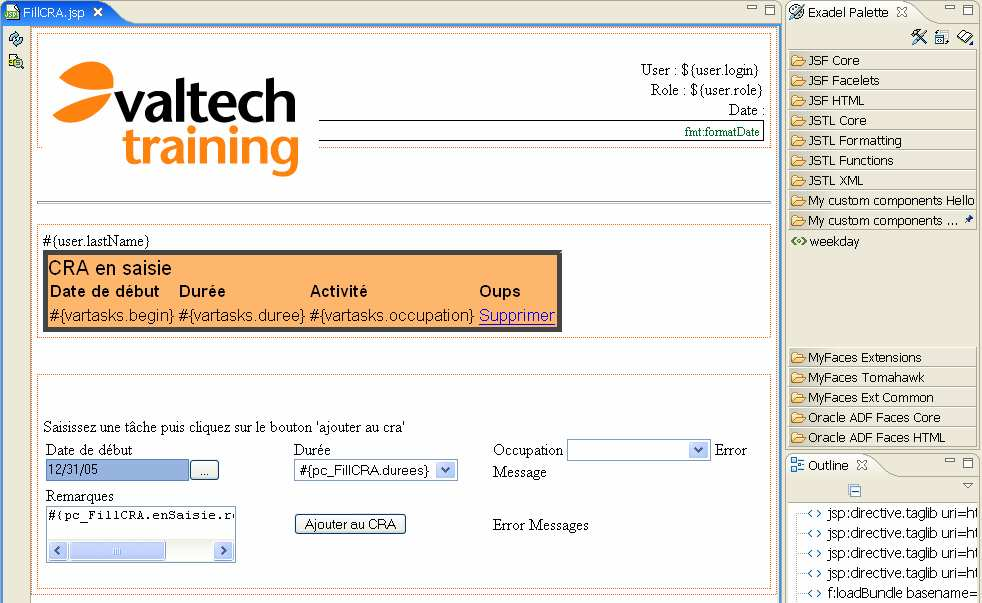The image size is (982, 603).
Task: Click the Collapse All icon in Outline
Action: (x=855, y=490)
